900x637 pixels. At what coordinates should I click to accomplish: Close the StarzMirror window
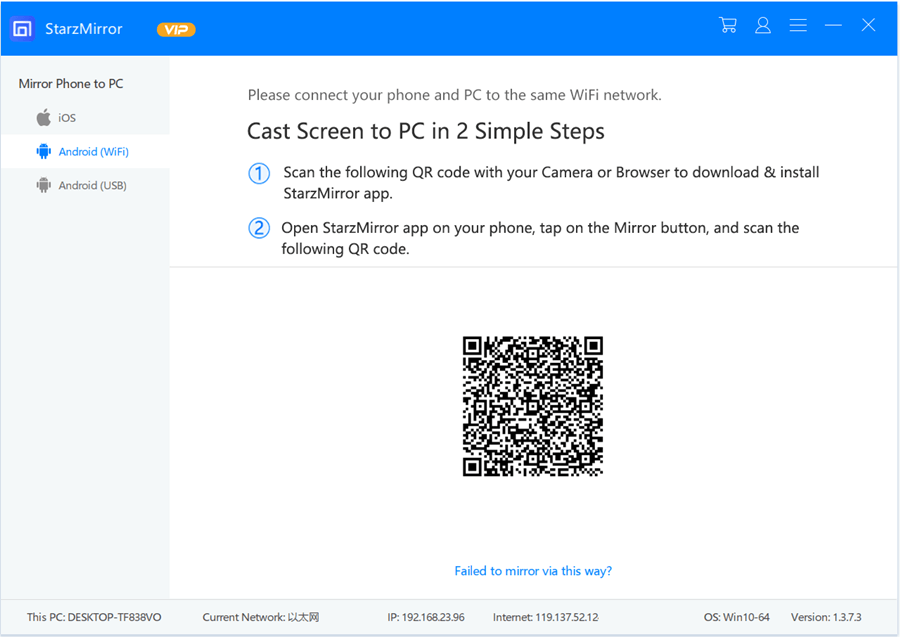coord(868,25)
